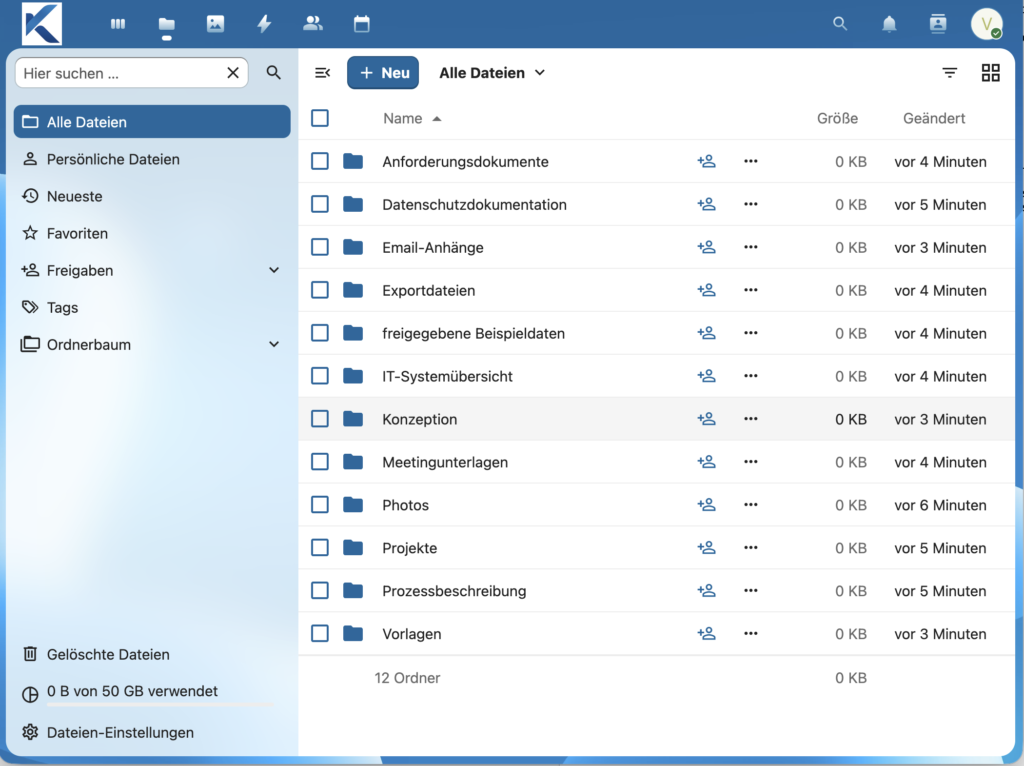Open the Files app icon in top bar
1024x766 pixels.
pyautogui.click(x=167, y=25)
